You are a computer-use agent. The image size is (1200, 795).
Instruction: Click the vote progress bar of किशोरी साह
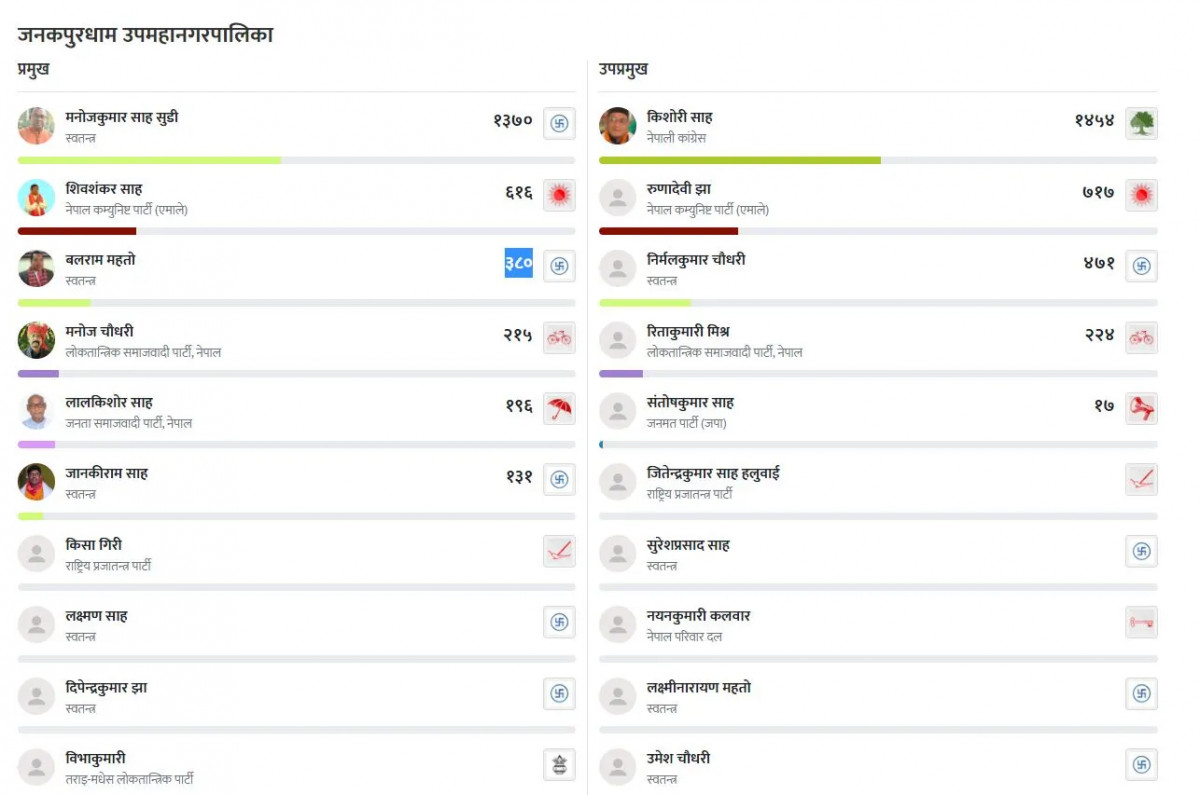[x=877, y=160]
